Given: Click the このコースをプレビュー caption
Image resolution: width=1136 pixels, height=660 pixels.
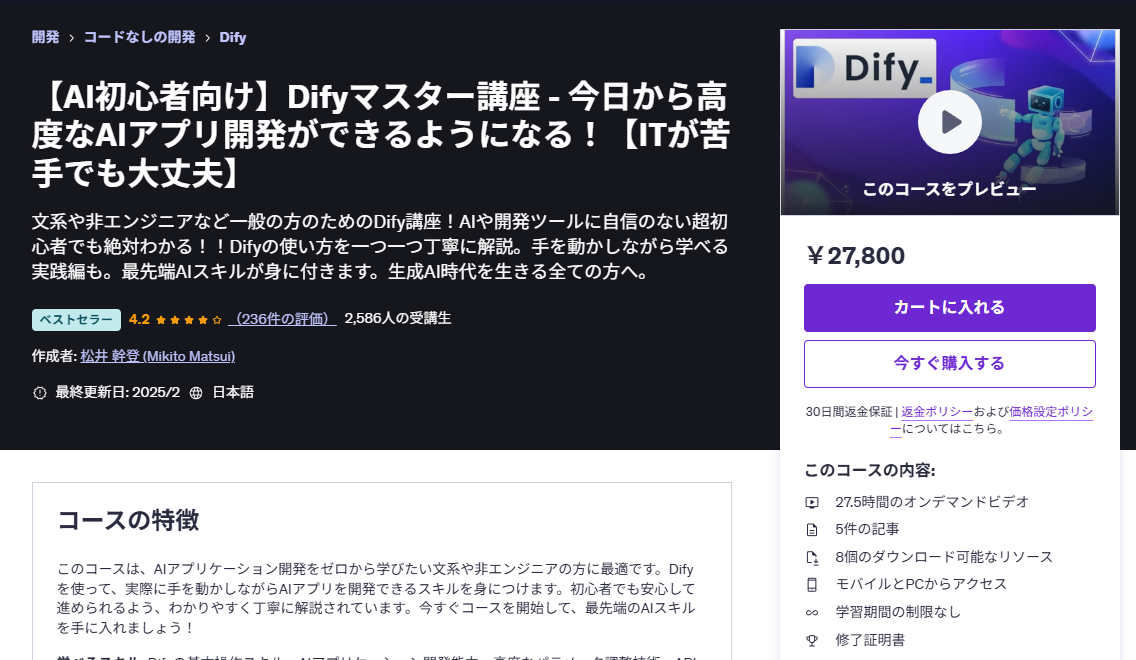Looking at the screenshot, I should click(x=950, y=189).
